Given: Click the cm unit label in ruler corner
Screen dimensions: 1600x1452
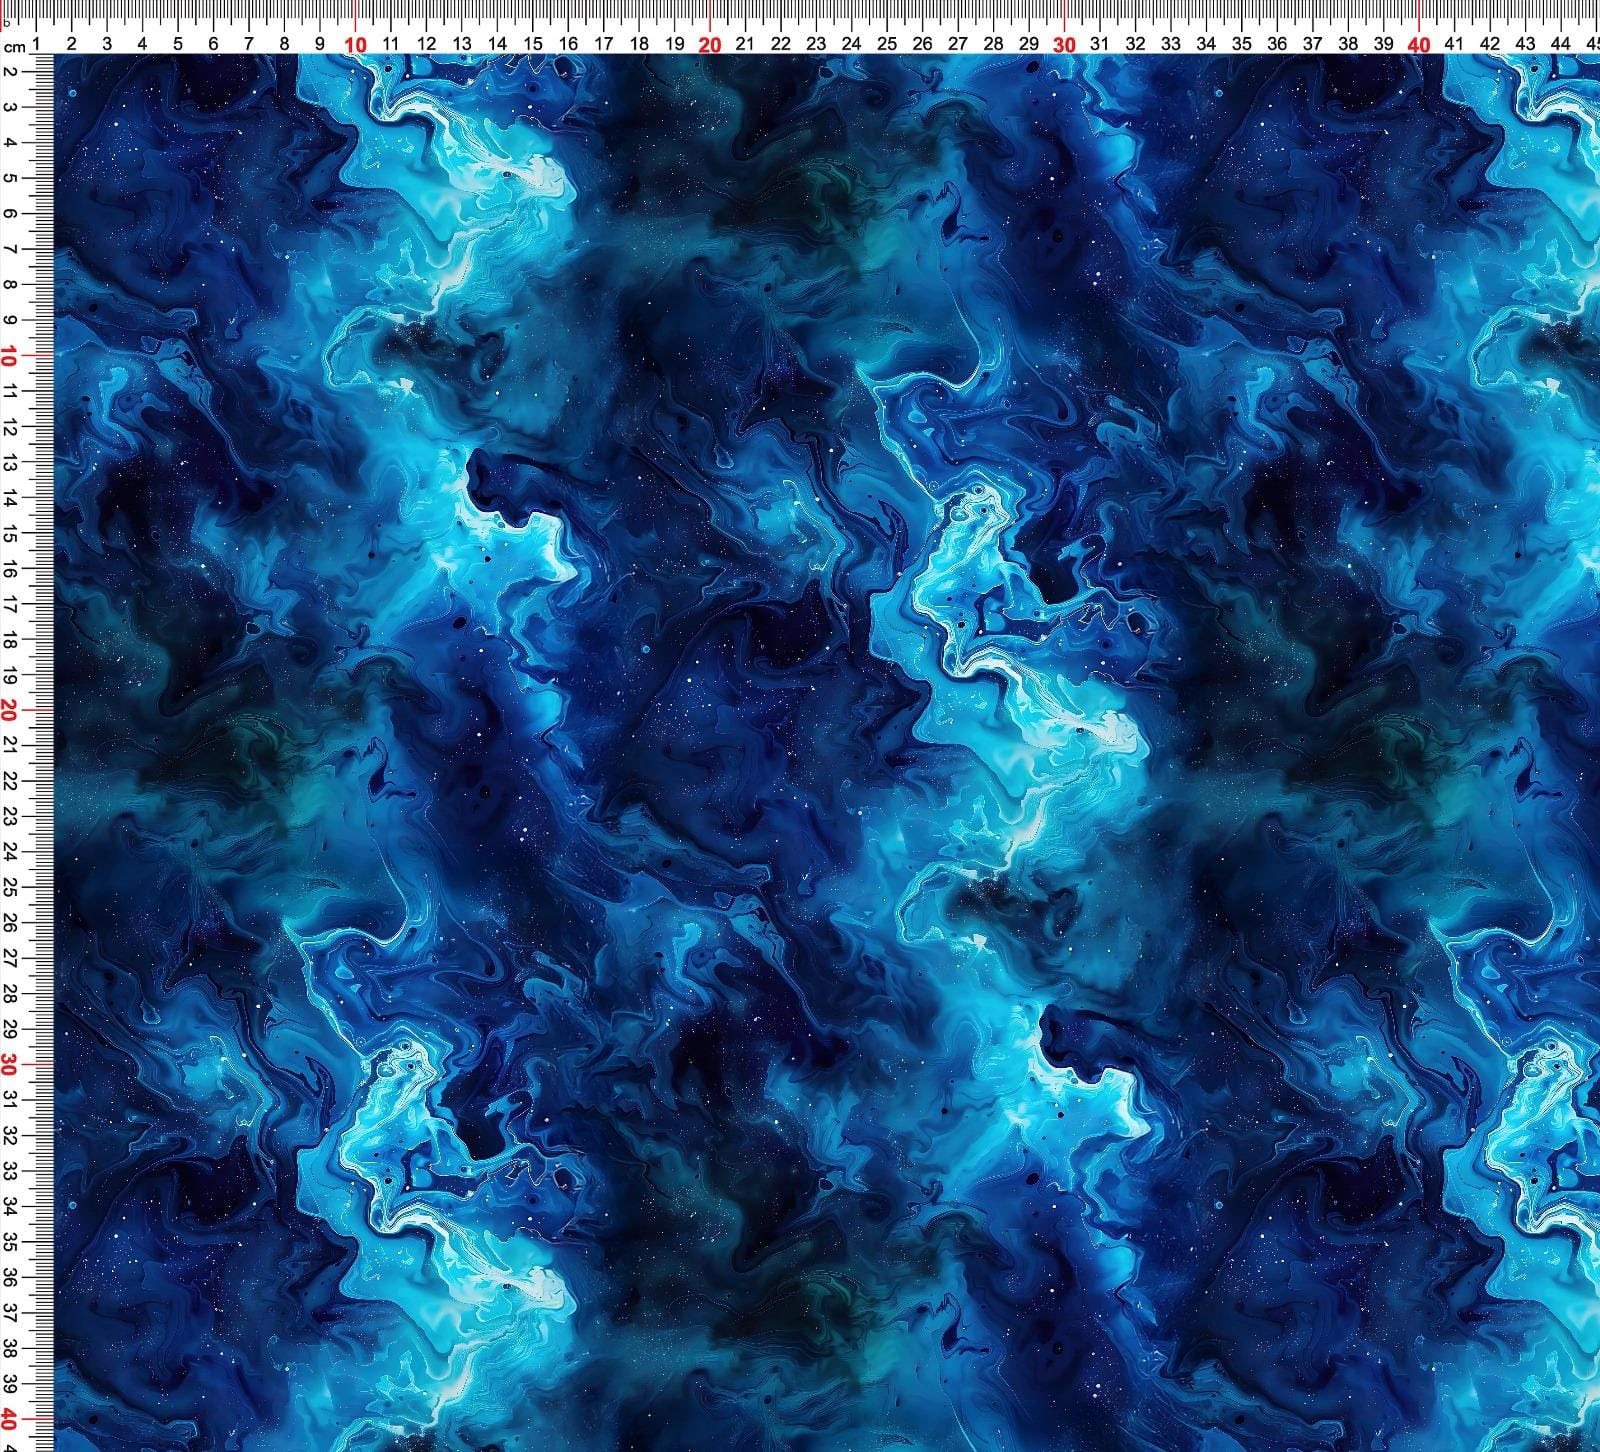Looking at the screenshot, I should click(x=14, y=47).
